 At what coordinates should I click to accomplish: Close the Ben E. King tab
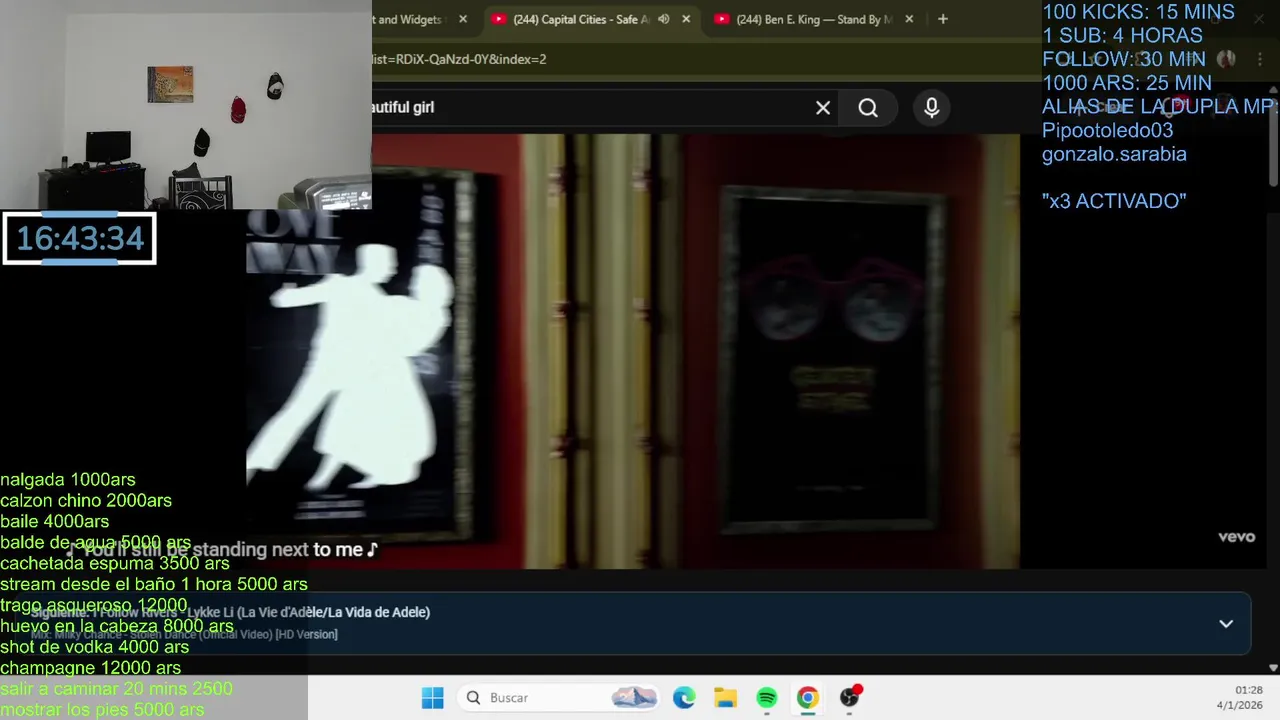pos(909,19)
